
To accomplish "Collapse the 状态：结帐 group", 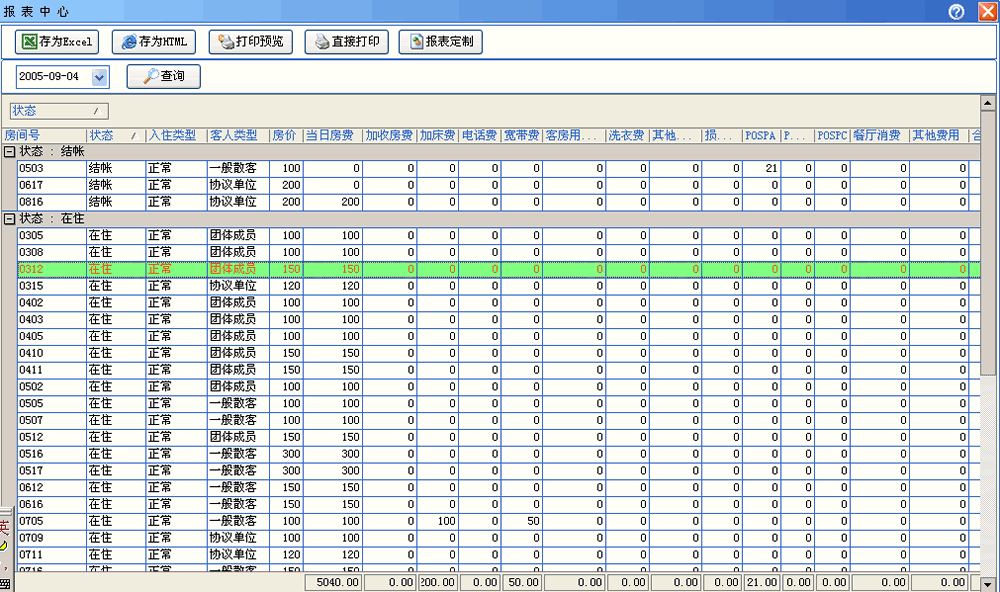I will 10,152.
